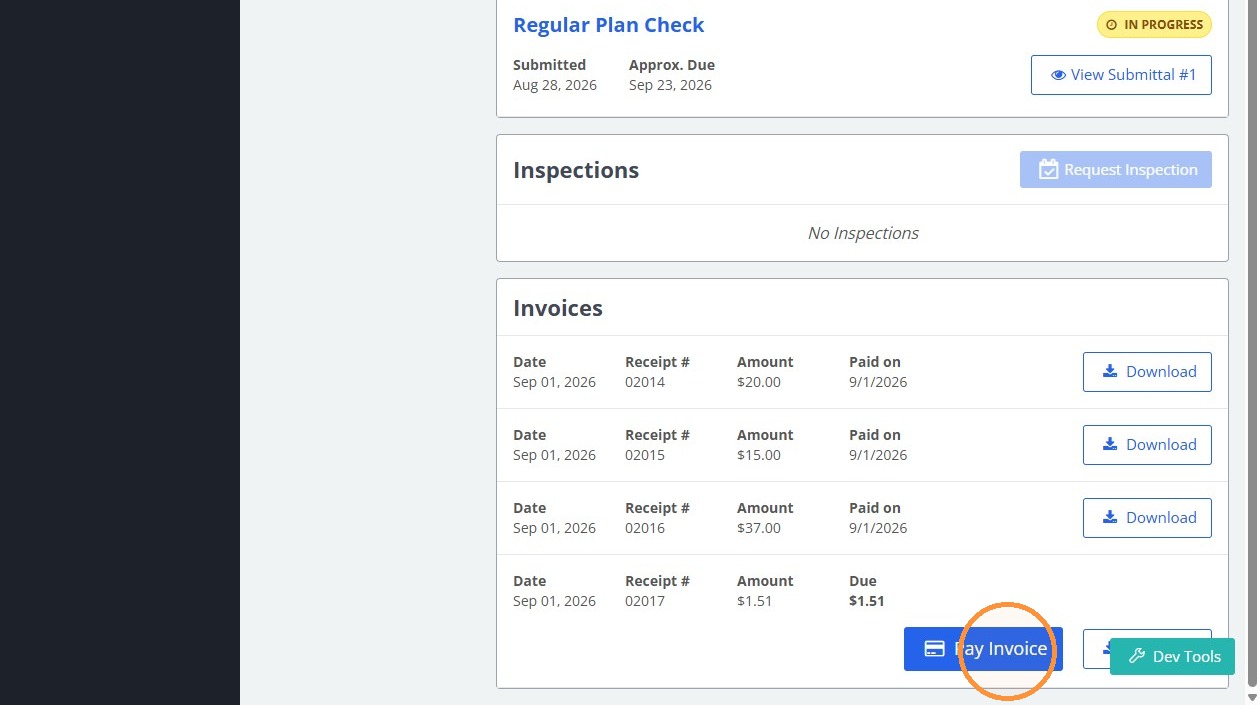1260x705 pixels.
Task: Pay the $1.51 invoice with Pay Invoice
Action: click(983, 649)
